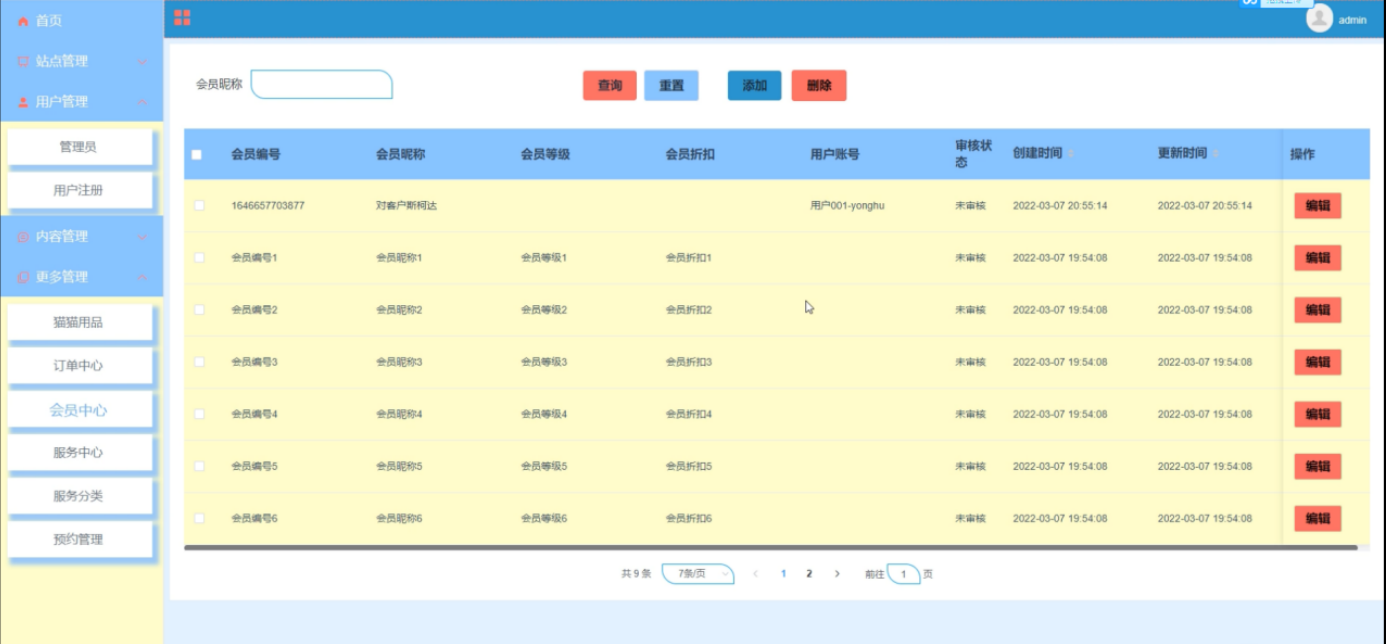Image resolution: width=1387 pixels, height=644 pixels.
Task: Click the 重置 reset button
Action: click(672, 86)
